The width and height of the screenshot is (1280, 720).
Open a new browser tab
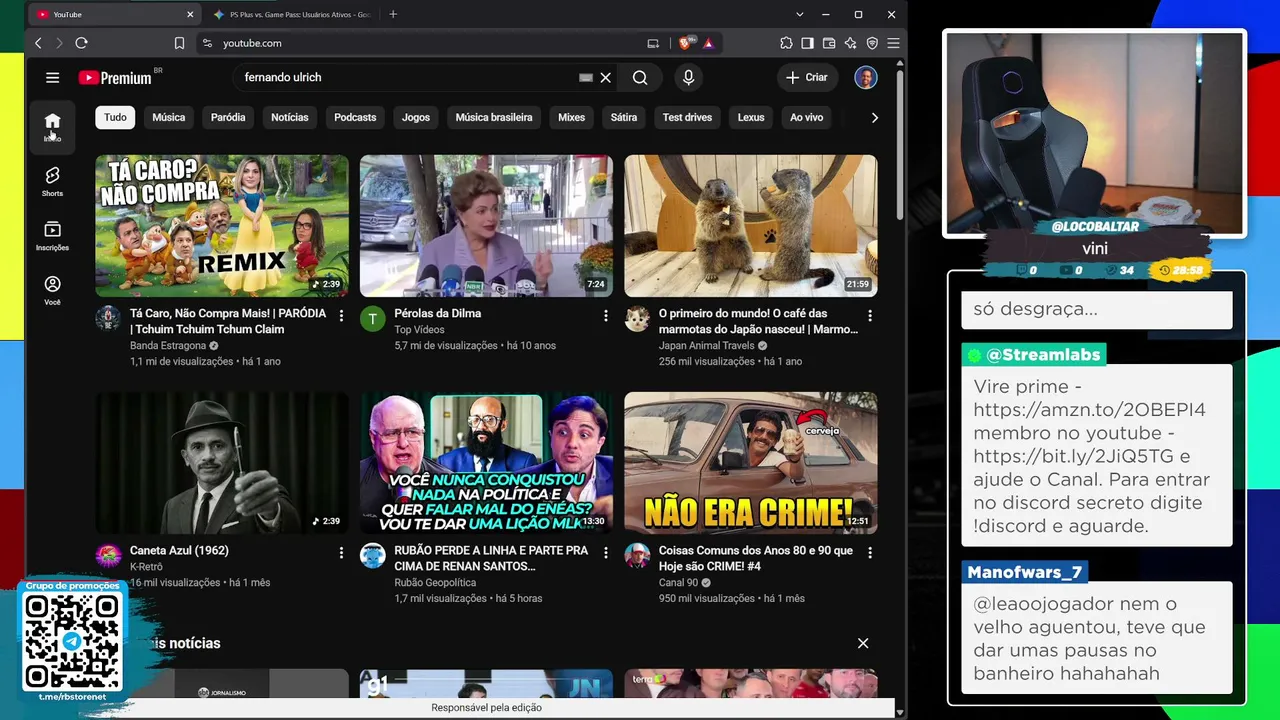(x=393, y=14)
